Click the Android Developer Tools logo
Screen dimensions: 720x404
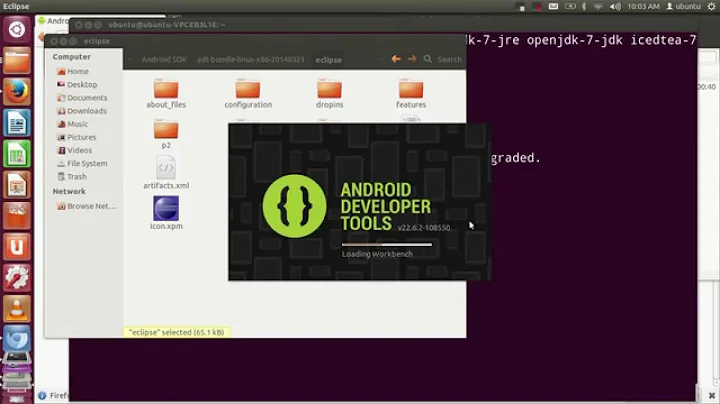294,206
